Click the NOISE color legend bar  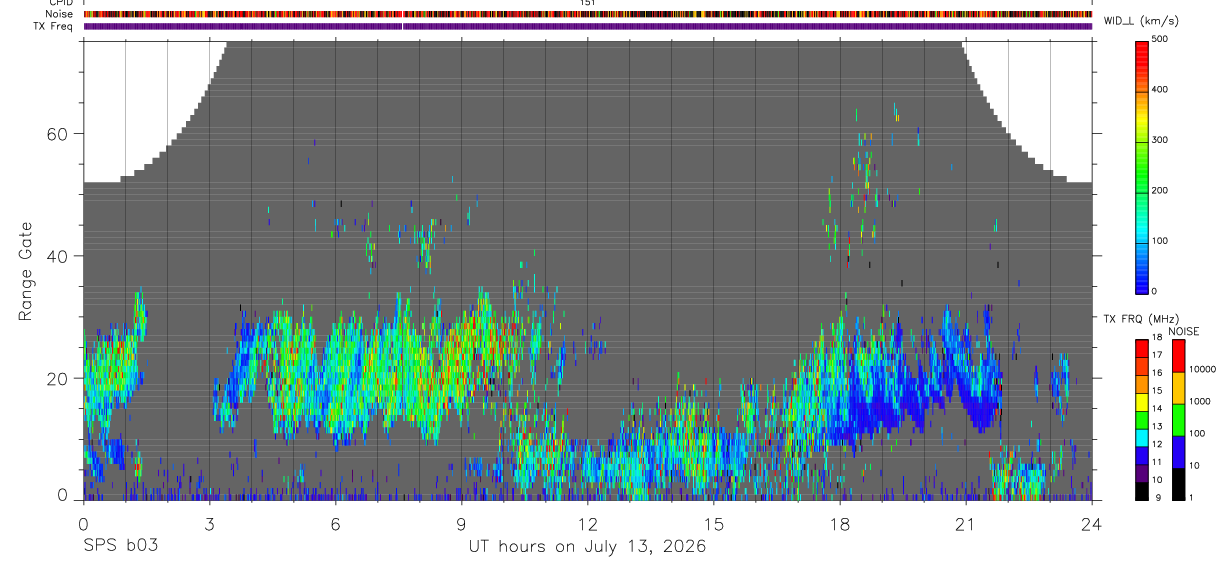[x=1178, y=419]
